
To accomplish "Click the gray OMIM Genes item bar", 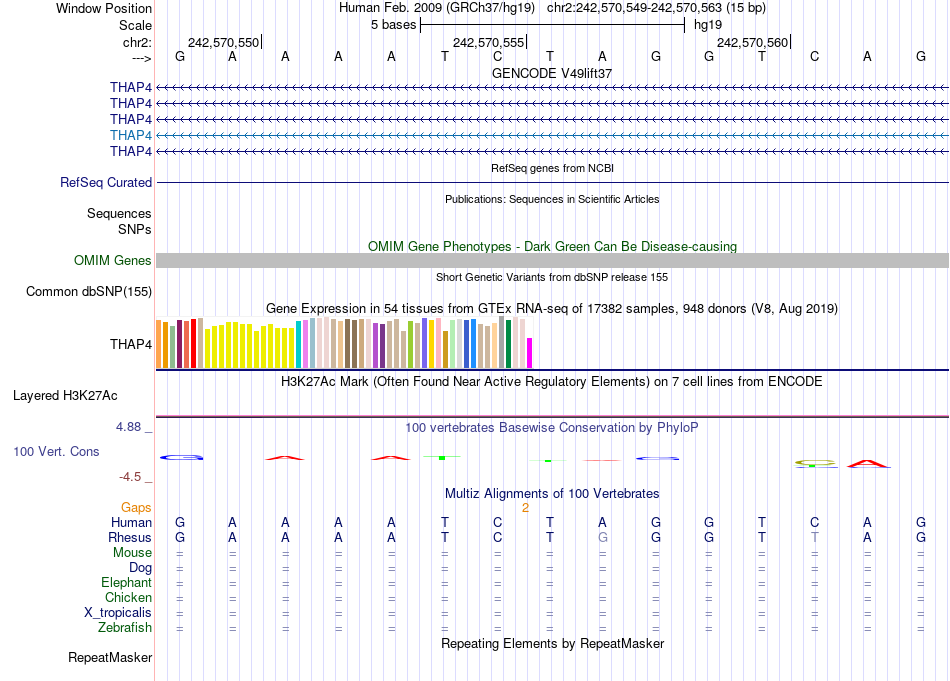I will click(552, 261).
